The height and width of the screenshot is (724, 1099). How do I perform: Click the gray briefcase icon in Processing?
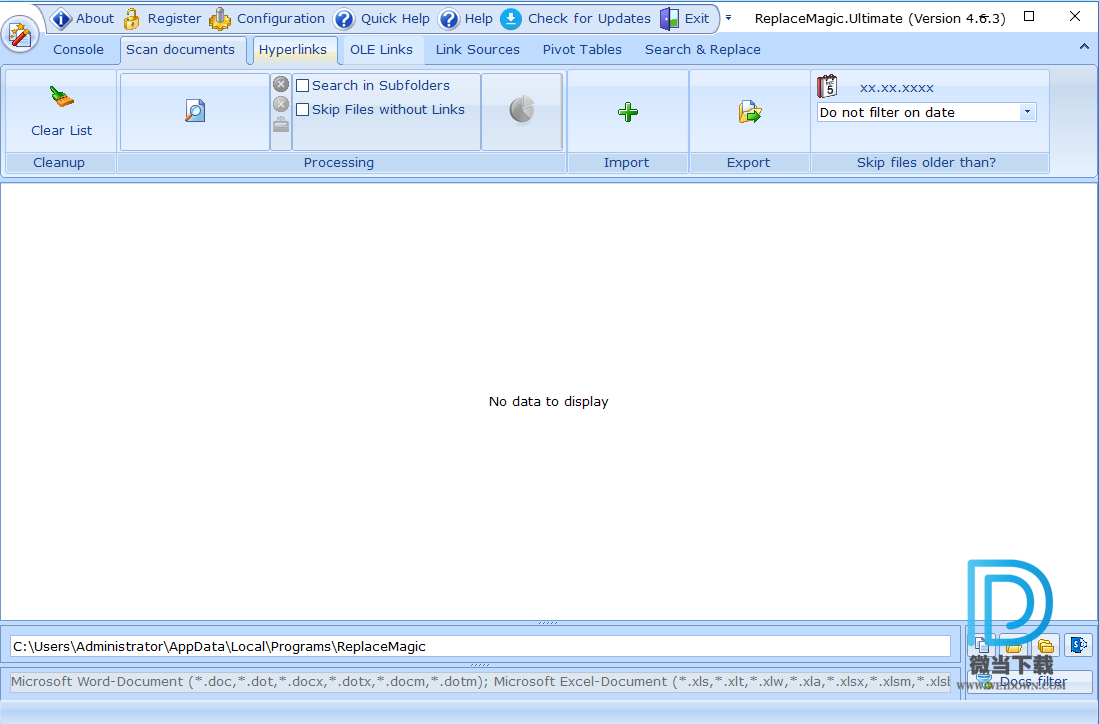281,124
